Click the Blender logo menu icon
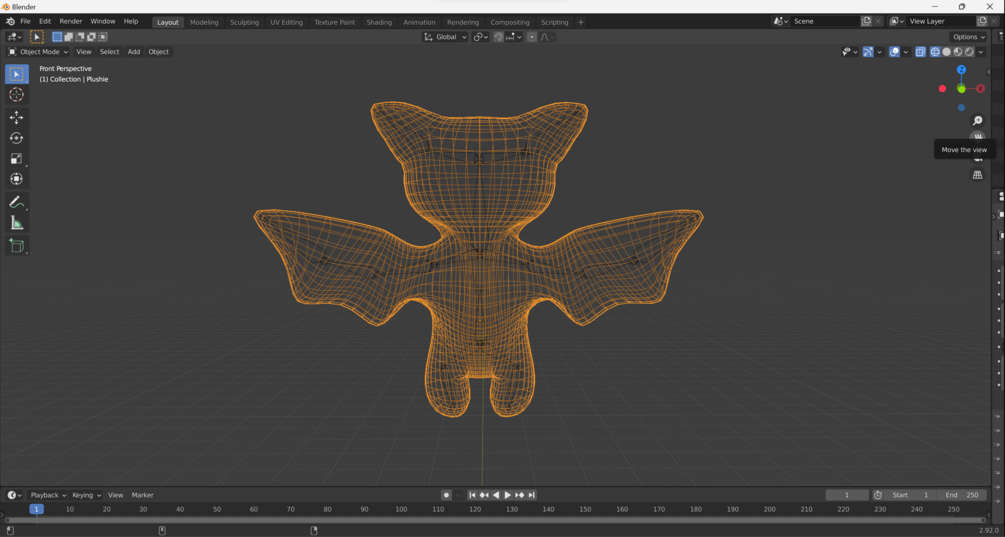Image resolution: width=1005 pixels, height=537 pixels. coord(10,21)
